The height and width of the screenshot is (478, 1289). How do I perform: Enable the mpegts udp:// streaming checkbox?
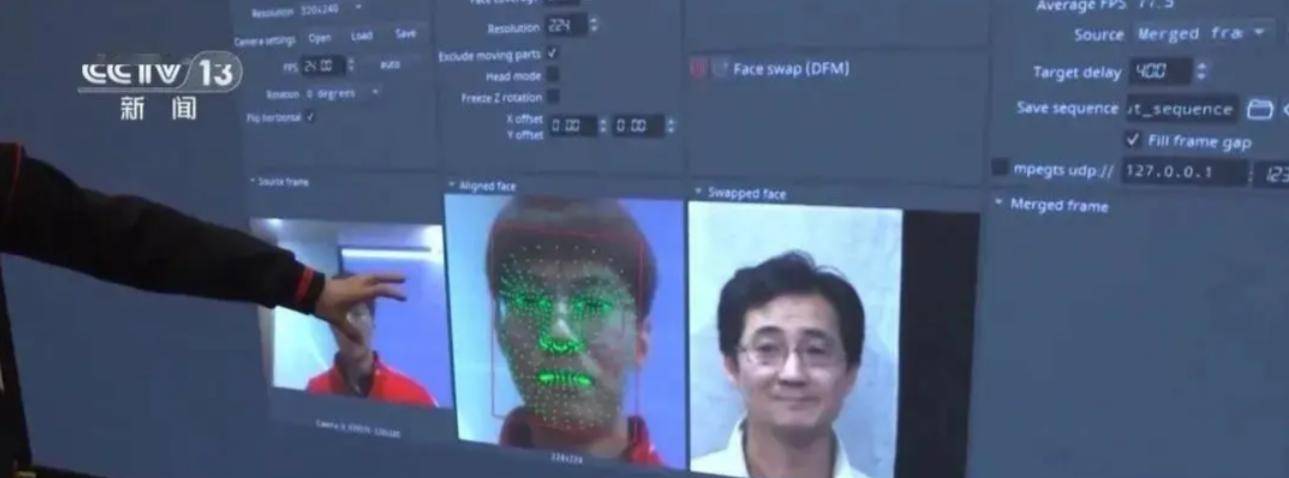[999, 168]
